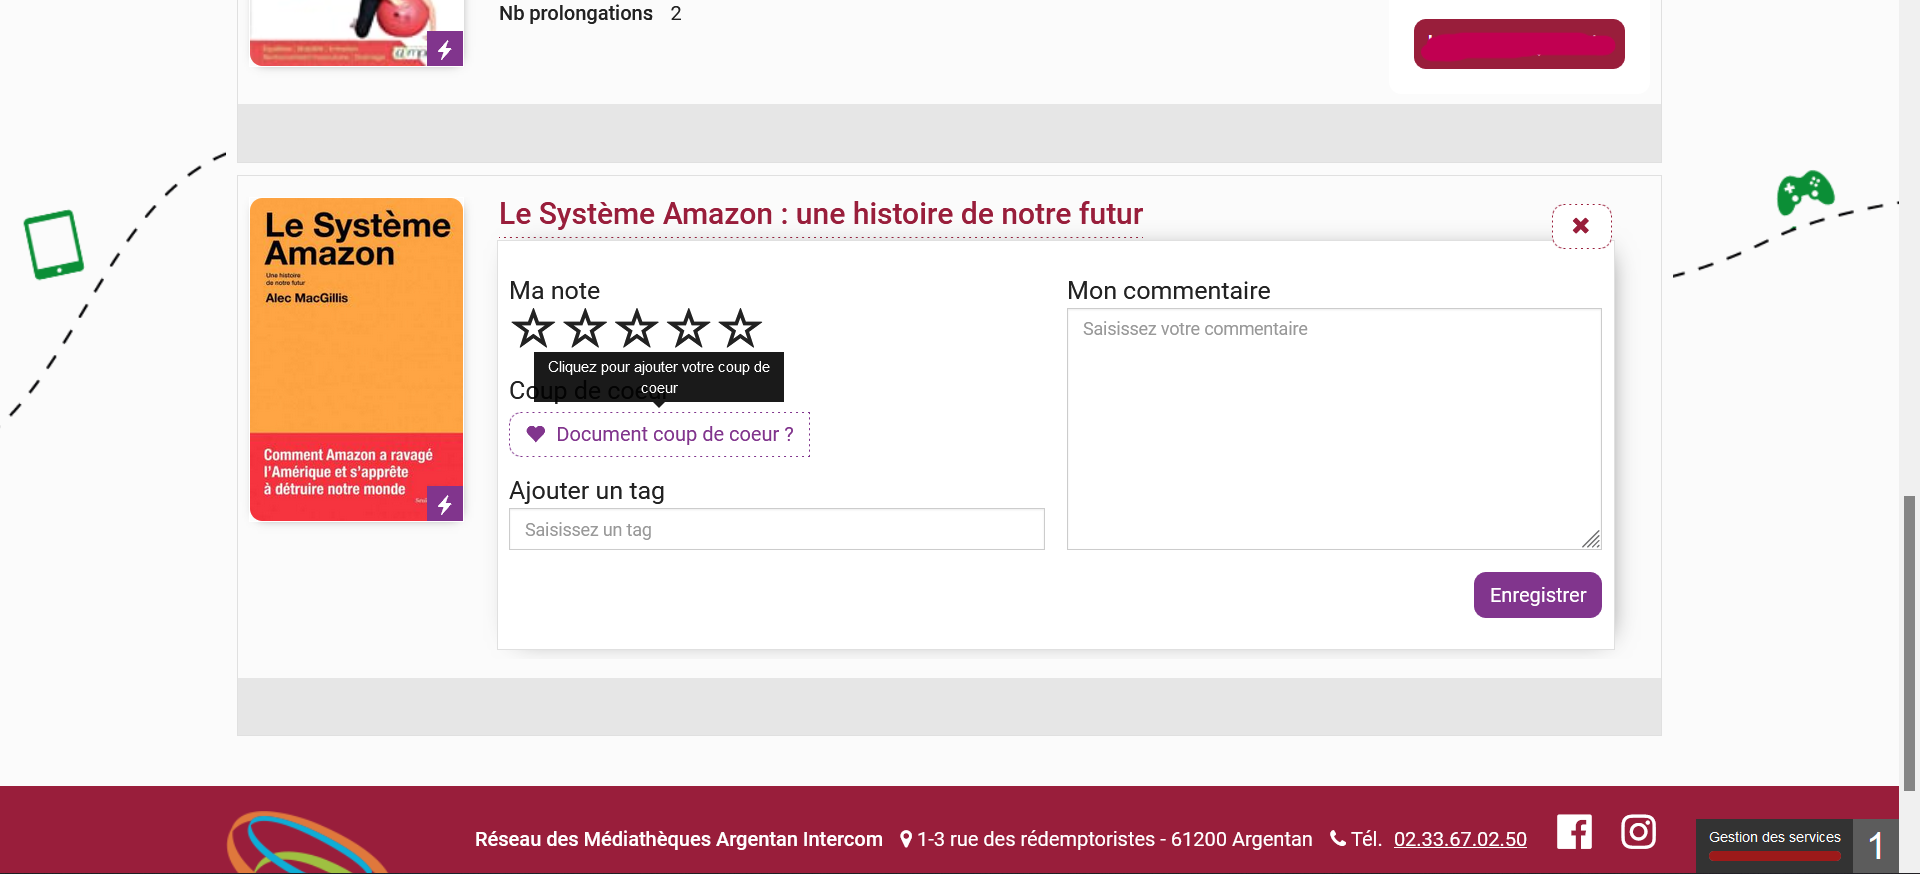The width and height of the screenshot is (1920, 874).
Task: Call the phone number 02.33.67.02.50
Action: point(1460,839)
